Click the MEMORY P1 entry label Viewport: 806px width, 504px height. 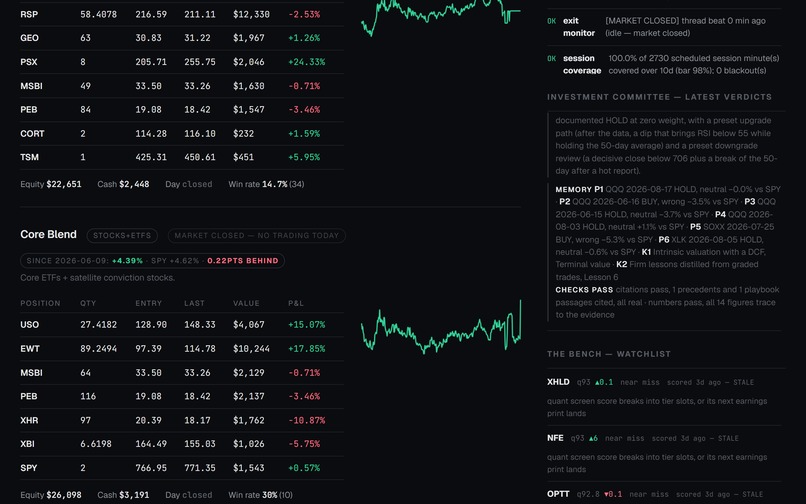point(579,189)
